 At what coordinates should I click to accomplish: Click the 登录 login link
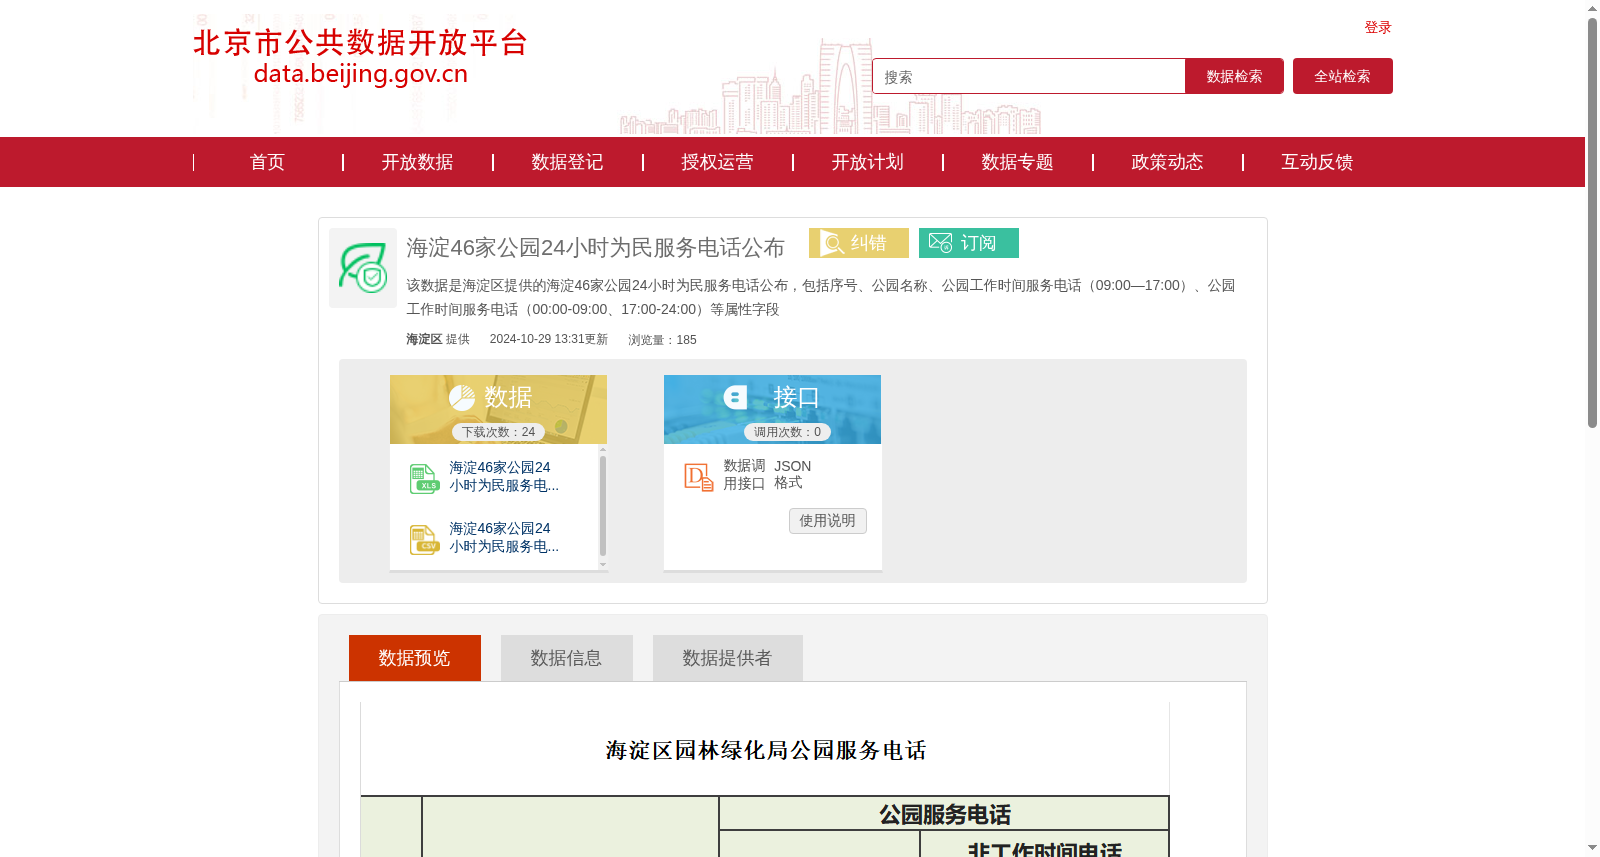tap(1378, 27)
